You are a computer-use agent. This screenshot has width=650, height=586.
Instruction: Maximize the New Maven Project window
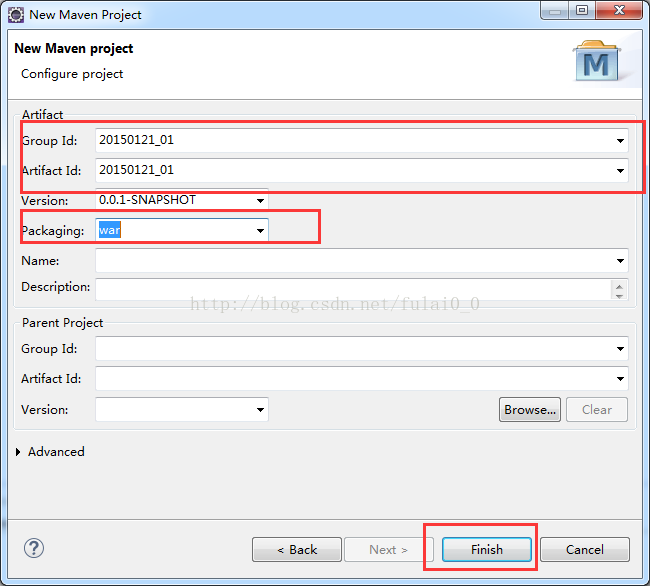point(582,10)
